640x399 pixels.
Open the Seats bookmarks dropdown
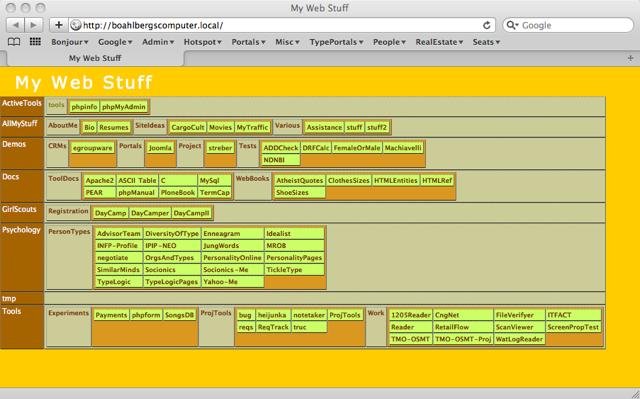pyautogui.click(x=486, y=42)
